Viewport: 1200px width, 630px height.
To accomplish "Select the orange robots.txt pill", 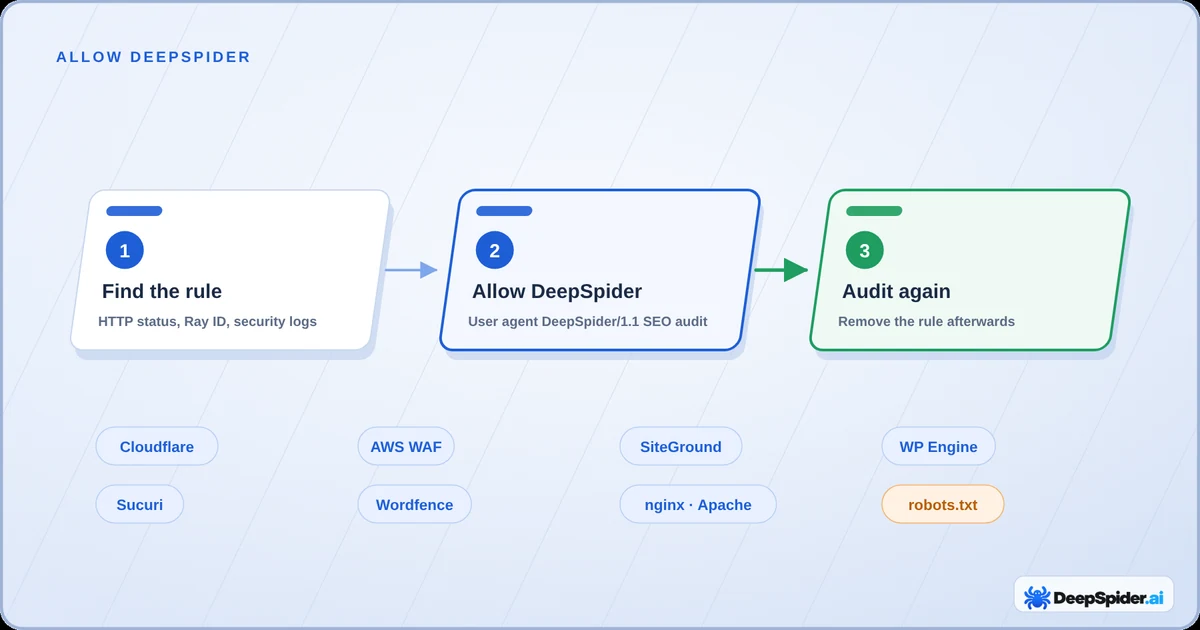I will pyautogui.click(x=942, y=504).
